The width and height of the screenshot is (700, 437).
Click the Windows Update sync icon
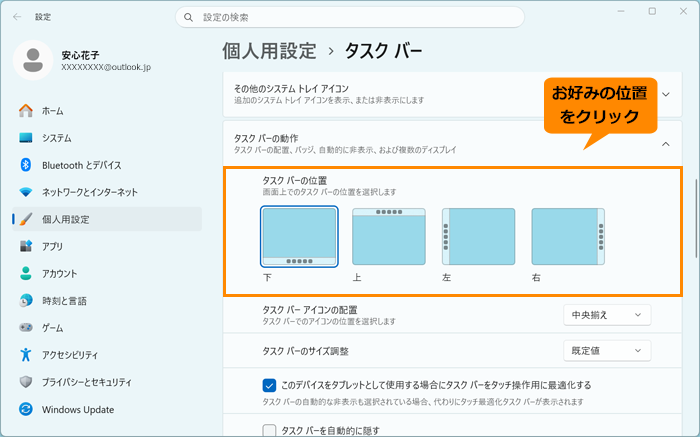point(26,409)
